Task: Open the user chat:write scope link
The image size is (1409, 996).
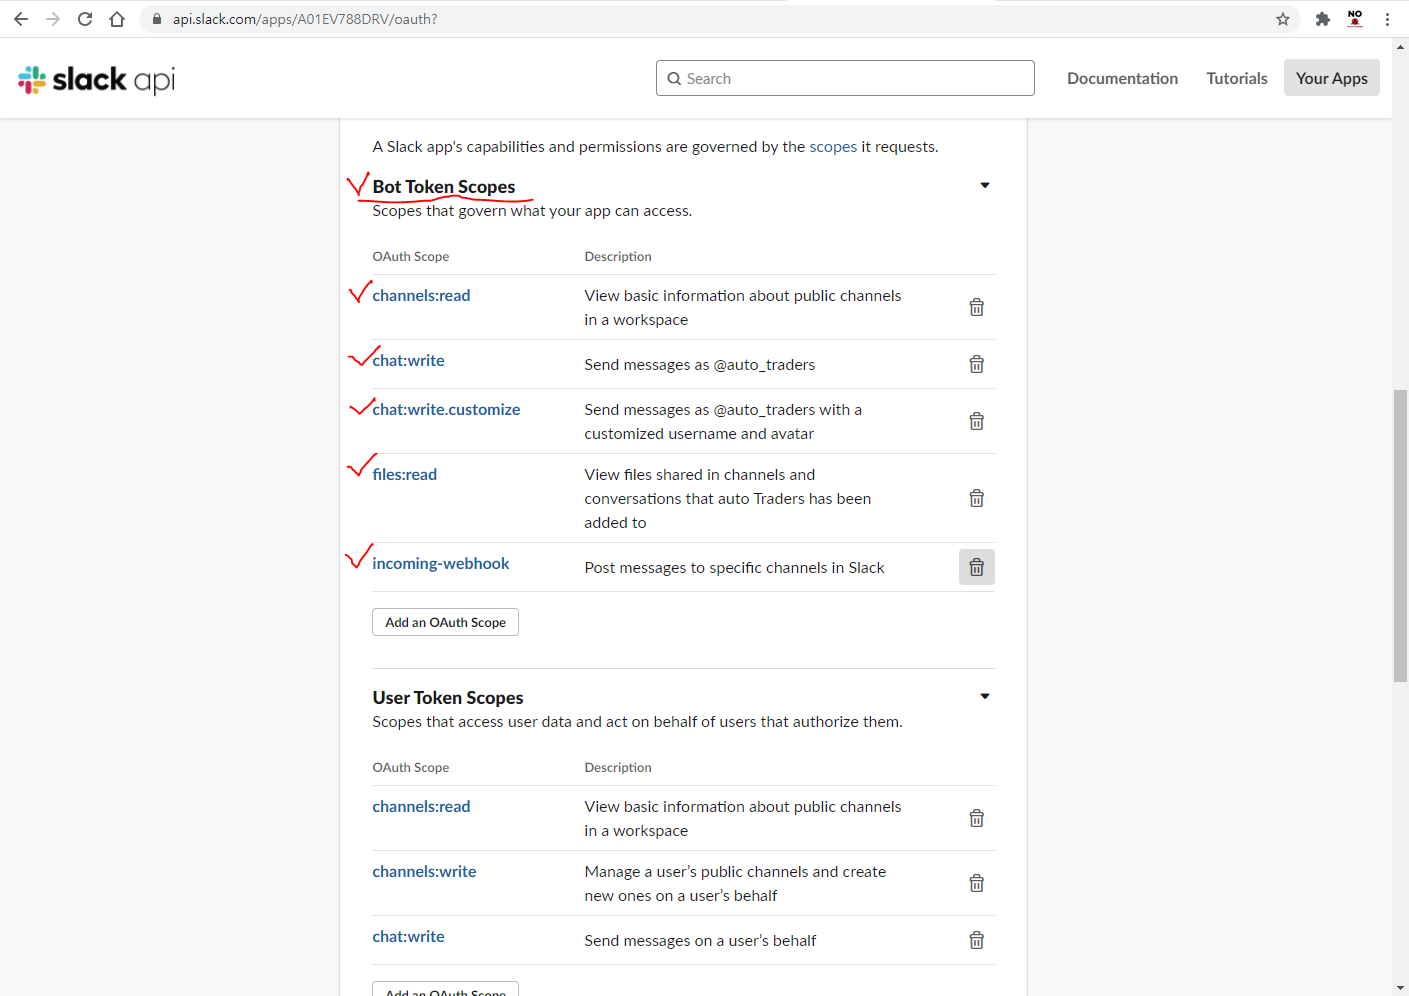Action: (x=408, y=936)
